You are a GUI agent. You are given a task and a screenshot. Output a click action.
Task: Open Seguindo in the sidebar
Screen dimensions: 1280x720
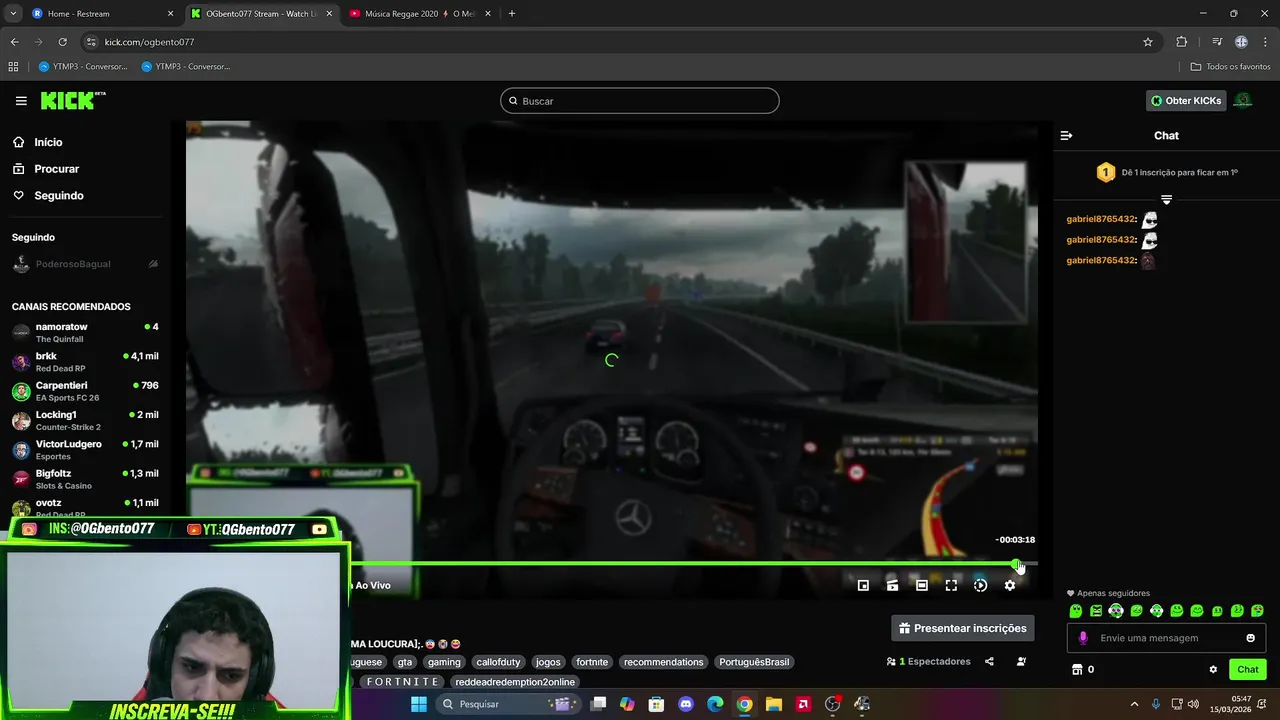(59, 196)
